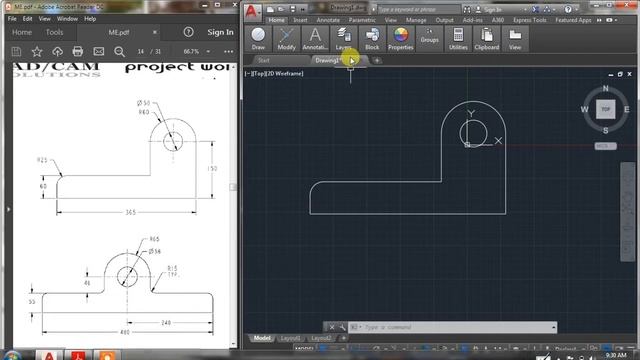Click Sign In in Acrobat Reader
This screenshot has height=360, width=640.
click(x=220, y=32)
